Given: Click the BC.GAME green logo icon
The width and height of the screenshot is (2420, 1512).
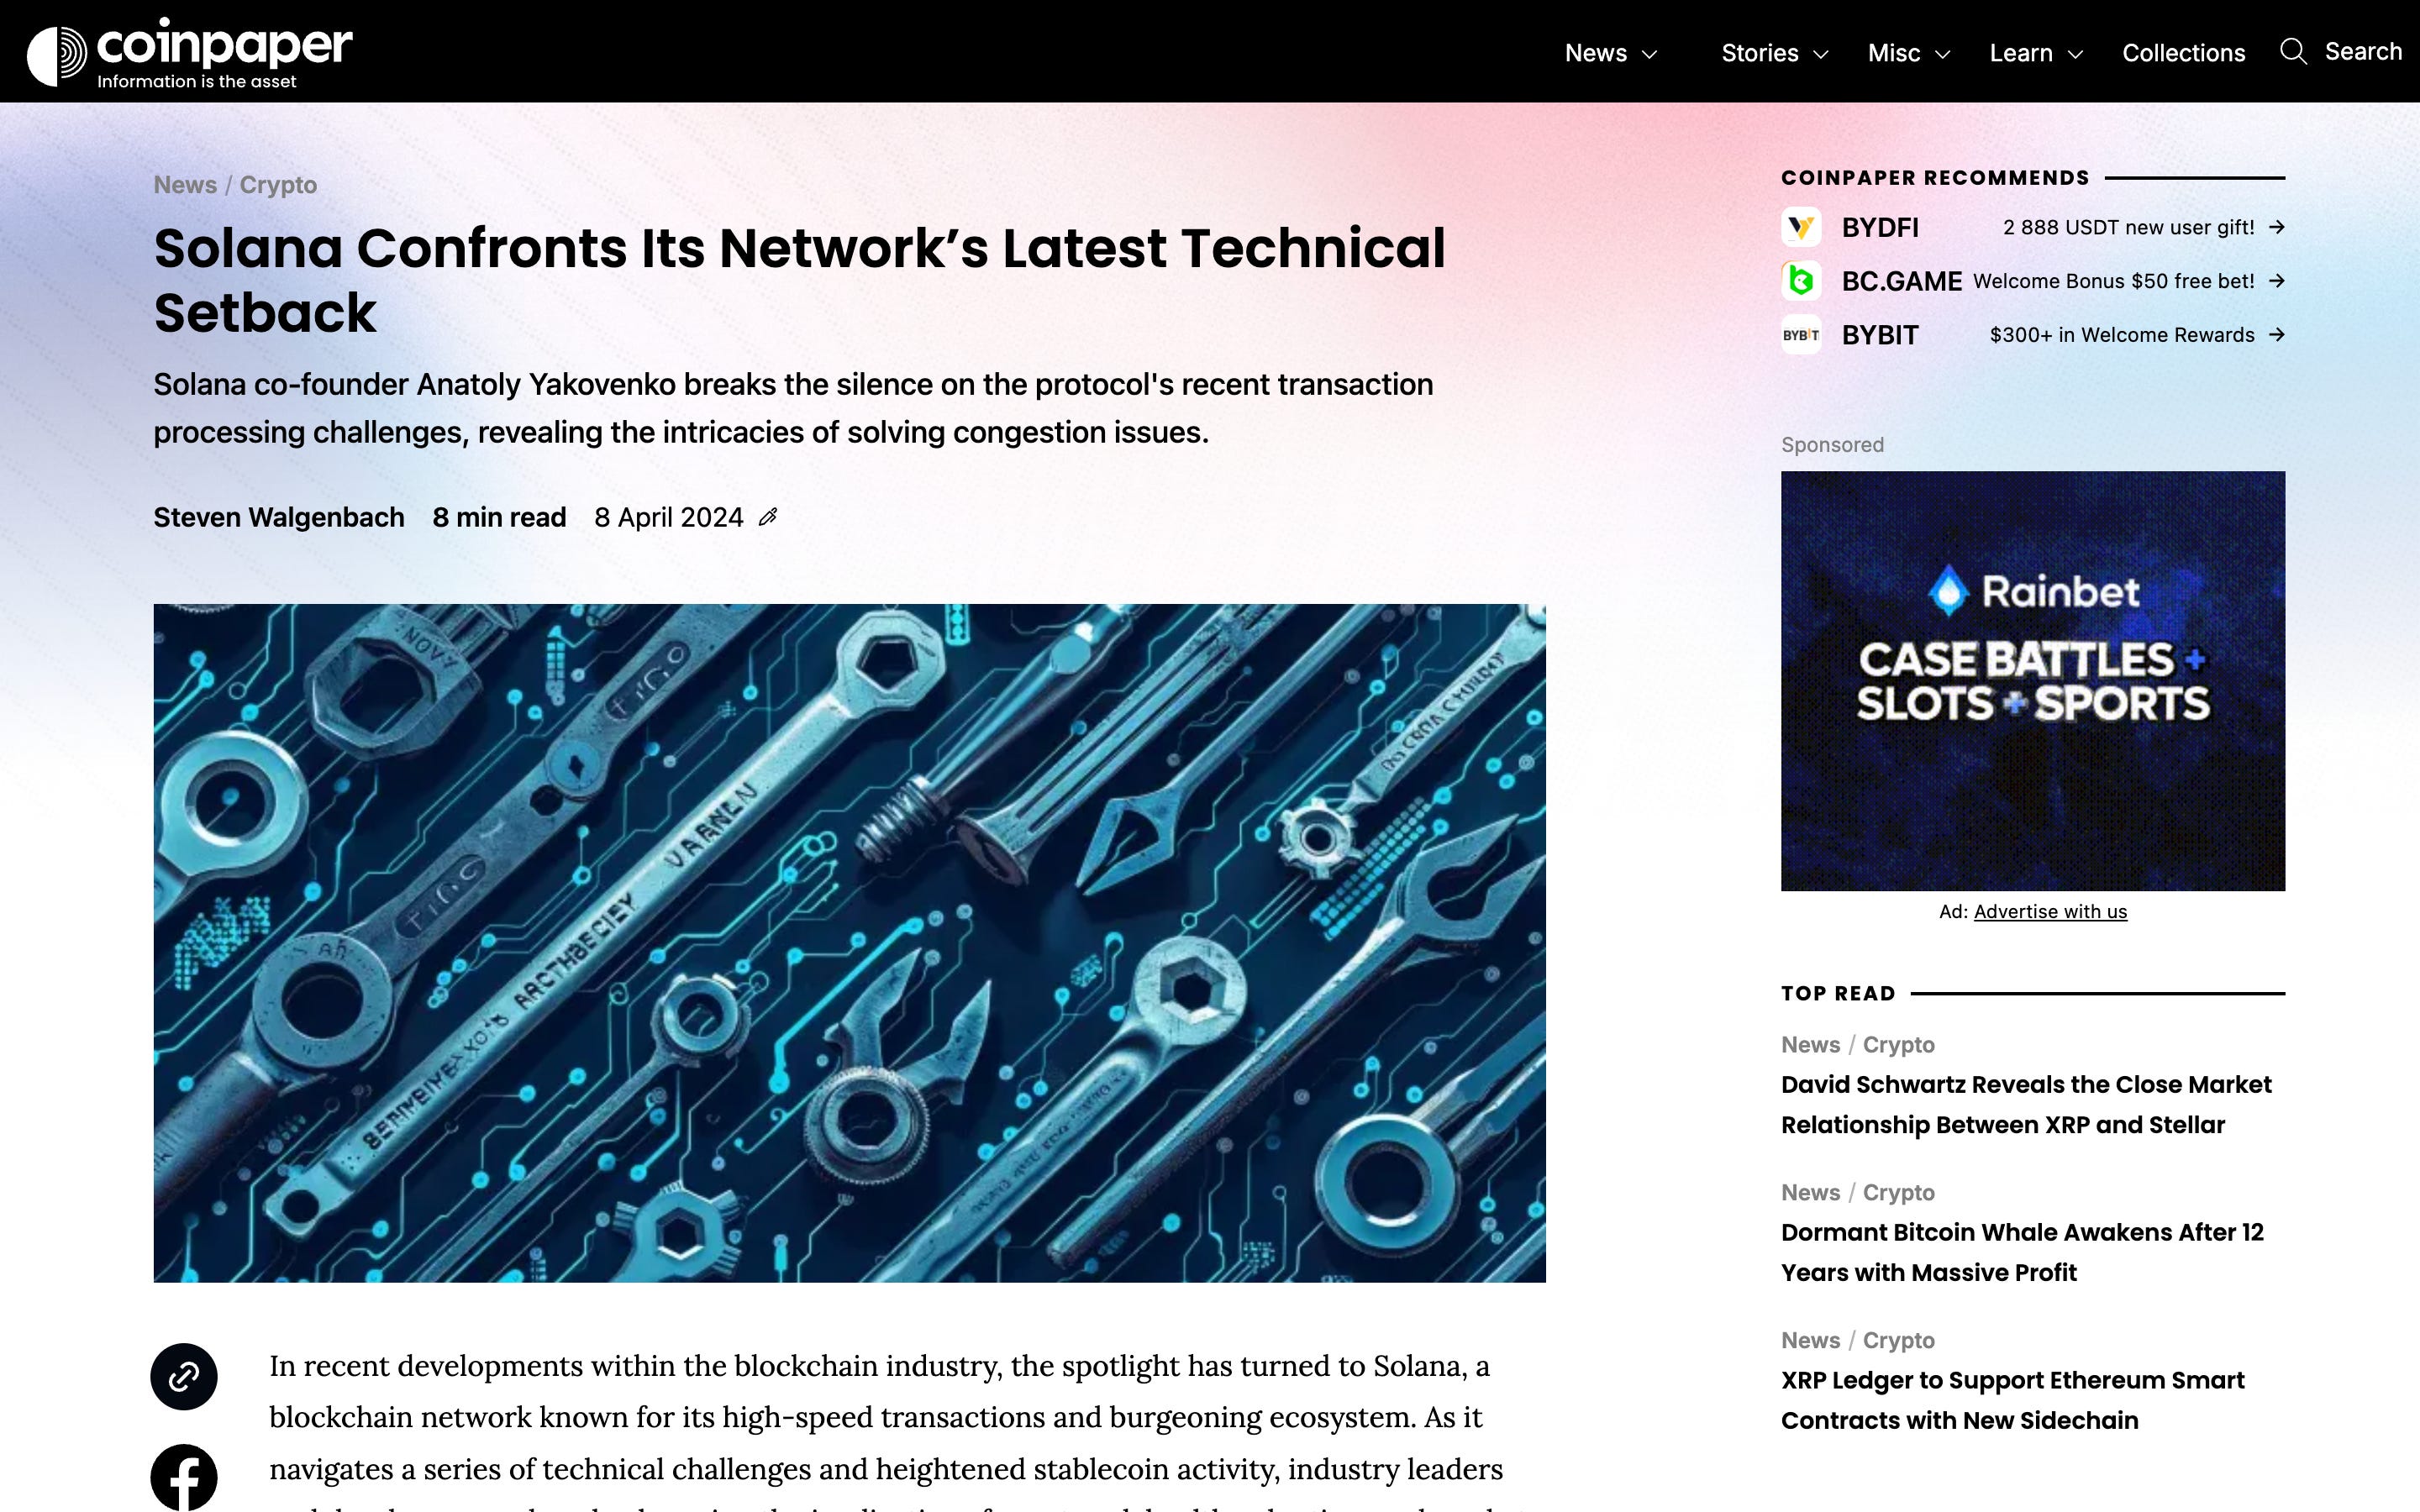Looking at the screenshot, I should coord(1800,281).
